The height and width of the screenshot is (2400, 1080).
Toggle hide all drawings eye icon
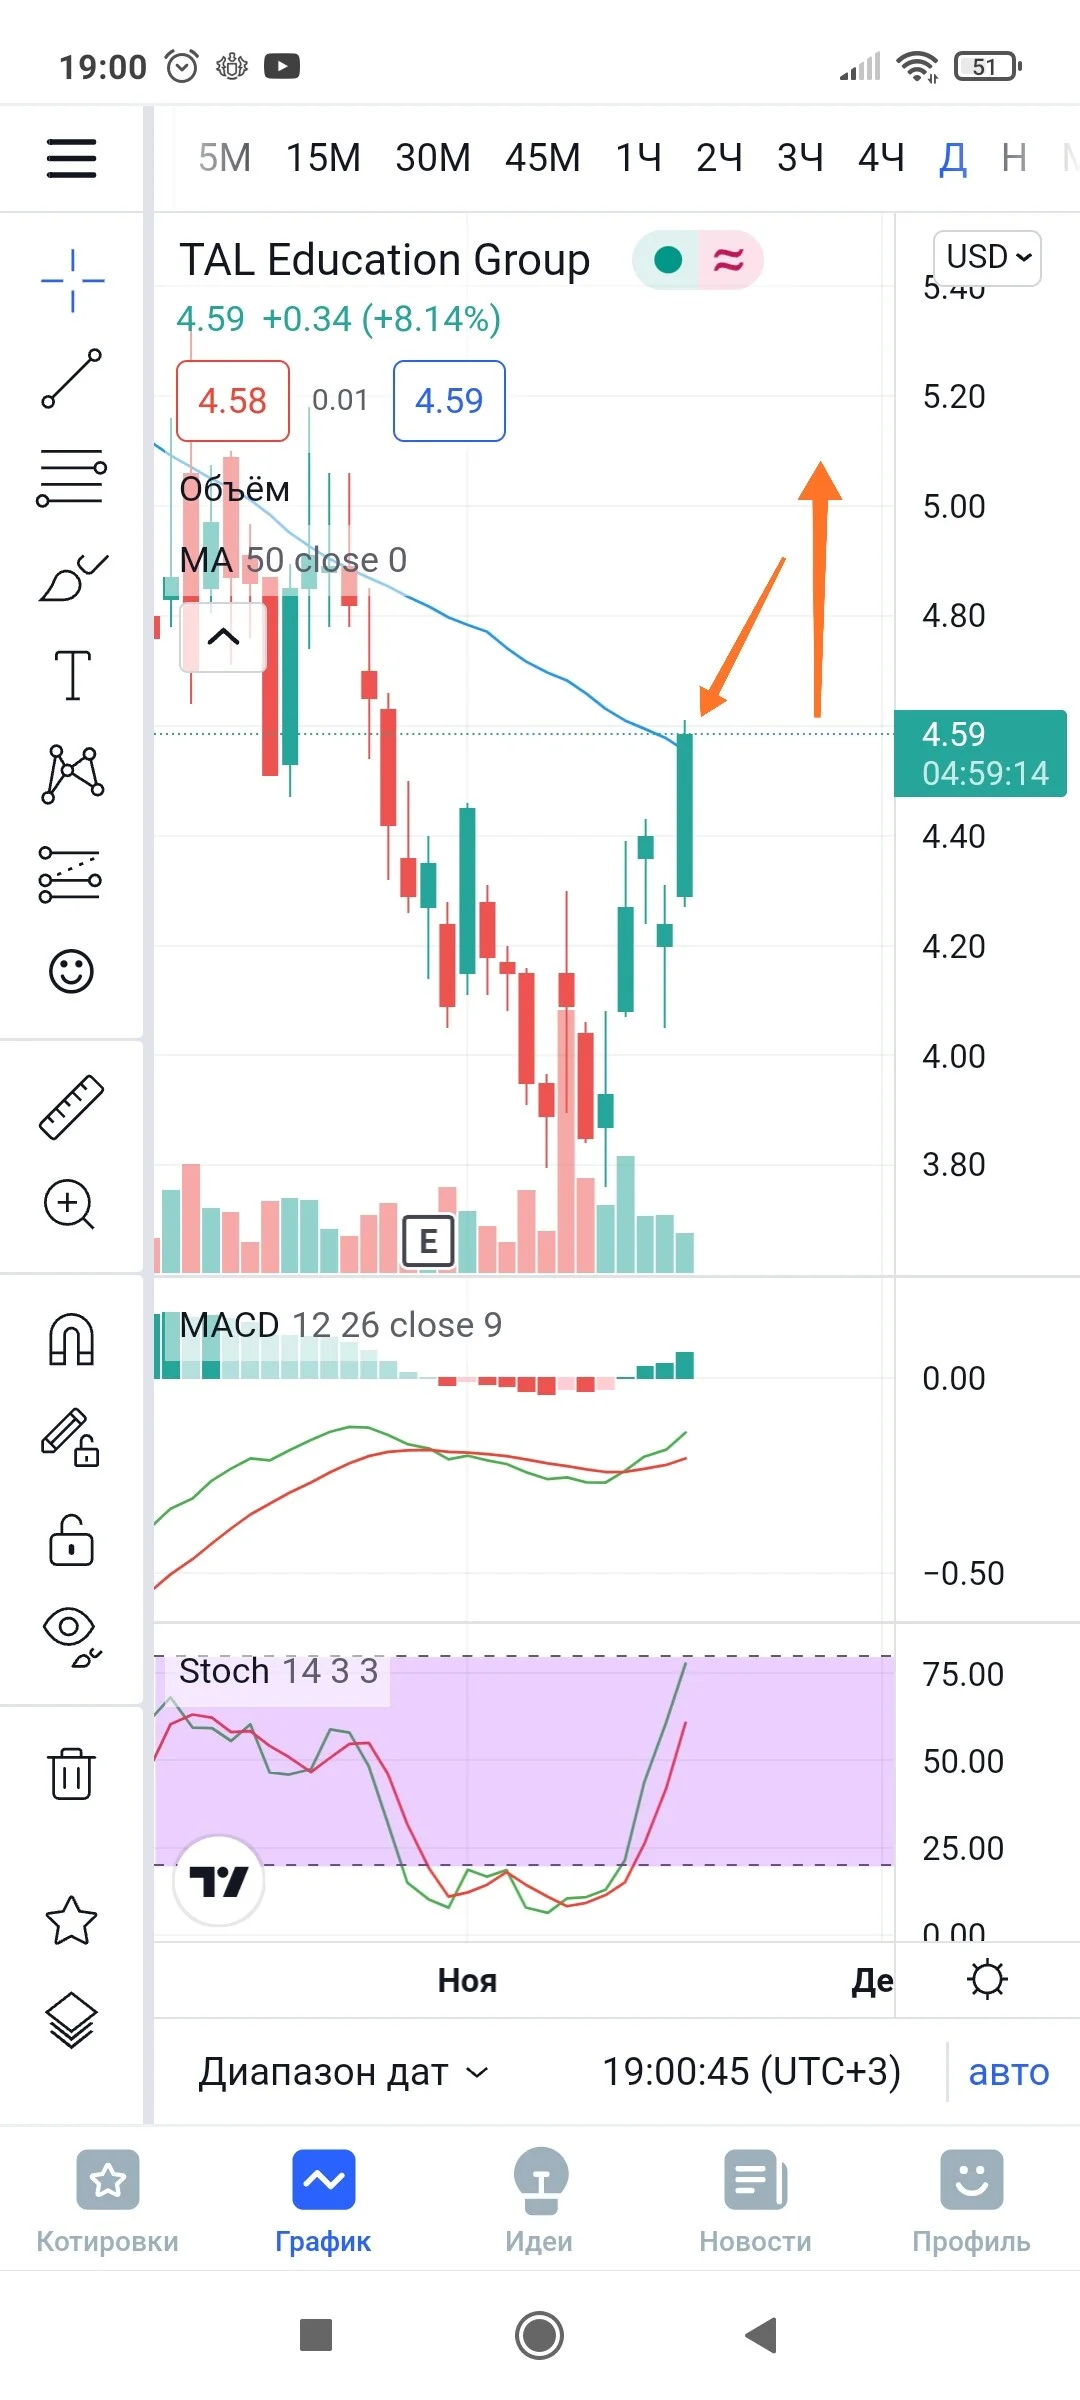(x=72, y=1638)
